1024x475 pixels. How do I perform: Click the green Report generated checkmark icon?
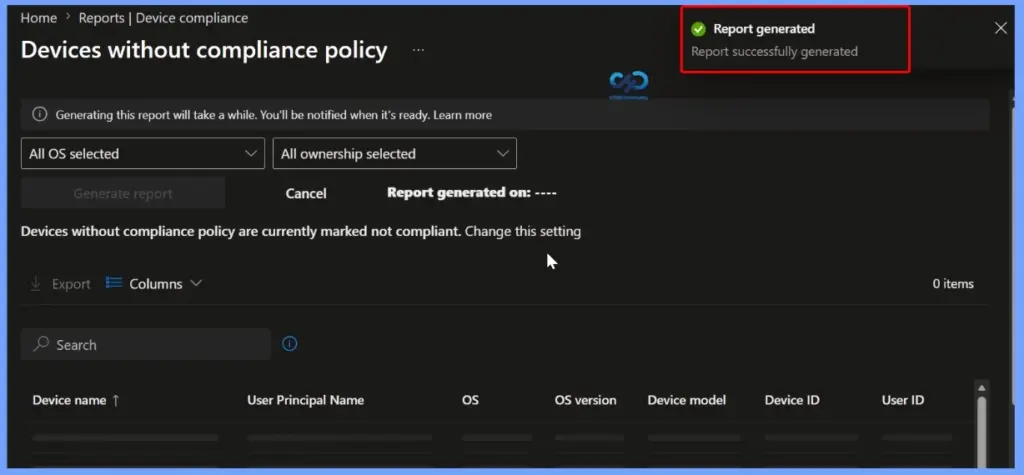pos(699,29)
